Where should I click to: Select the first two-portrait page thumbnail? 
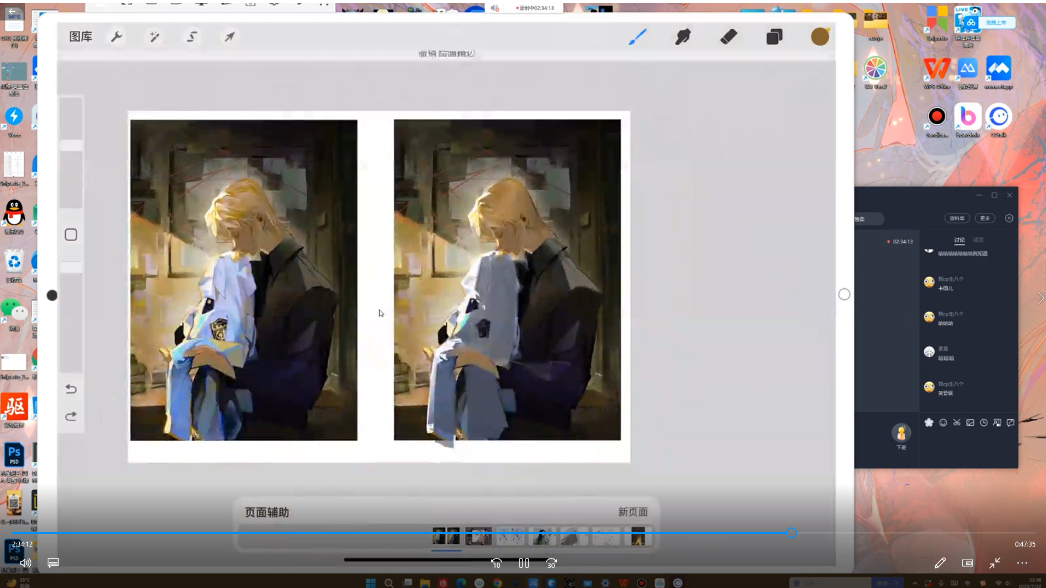point(446,536)
